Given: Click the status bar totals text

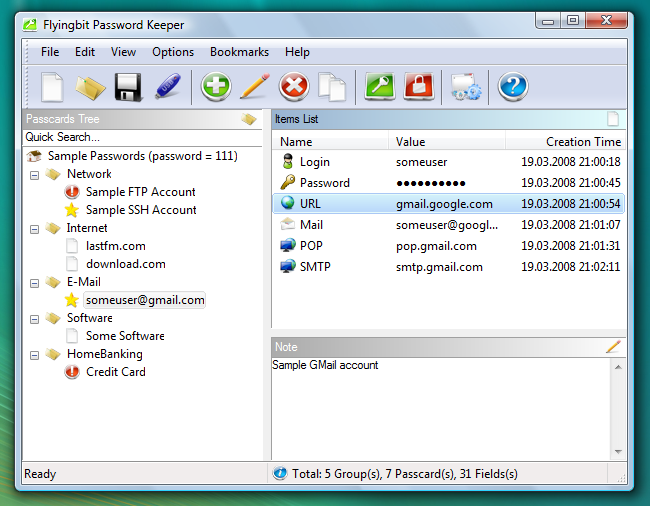Looking at the screenshot, I should 405,474.
